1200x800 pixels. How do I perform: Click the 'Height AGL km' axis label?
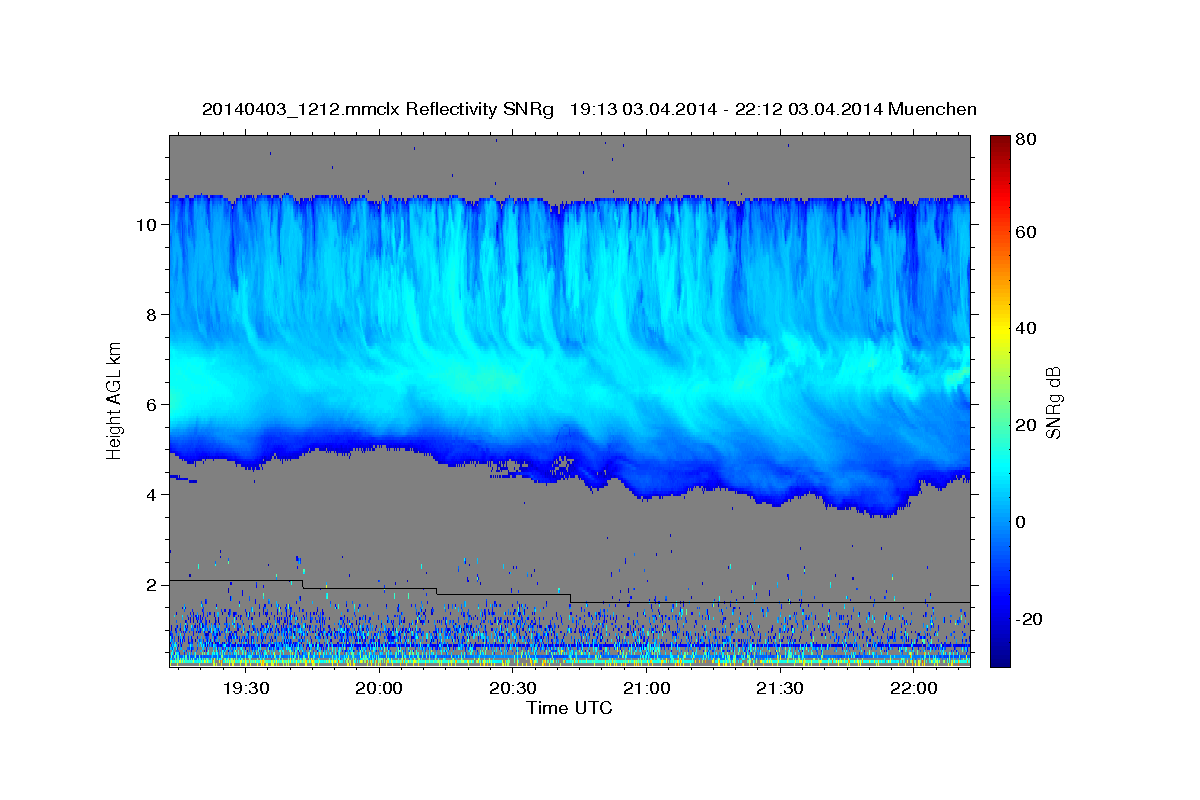115,401
